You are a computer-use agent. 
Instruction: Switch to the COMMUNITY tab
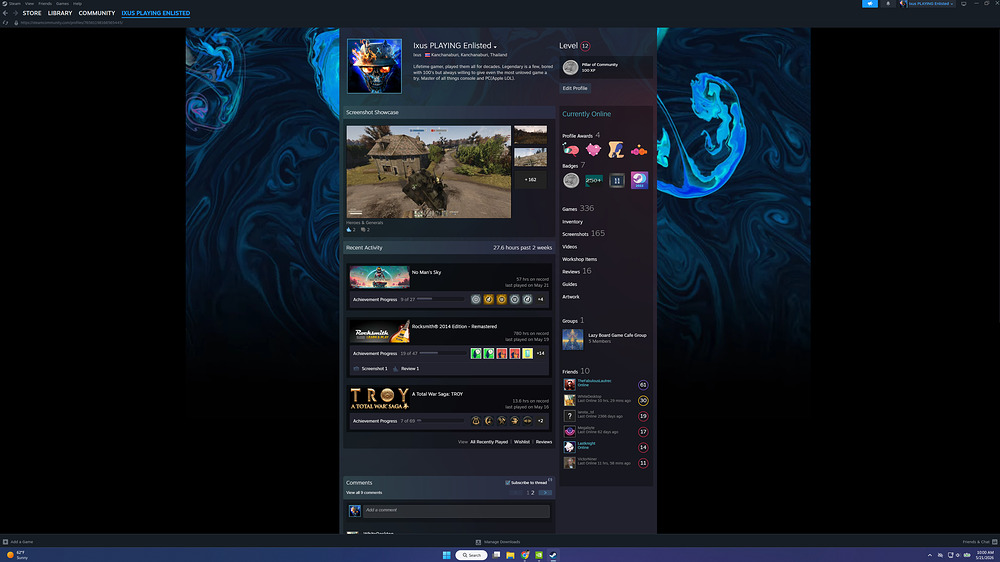tap(97, 13)
